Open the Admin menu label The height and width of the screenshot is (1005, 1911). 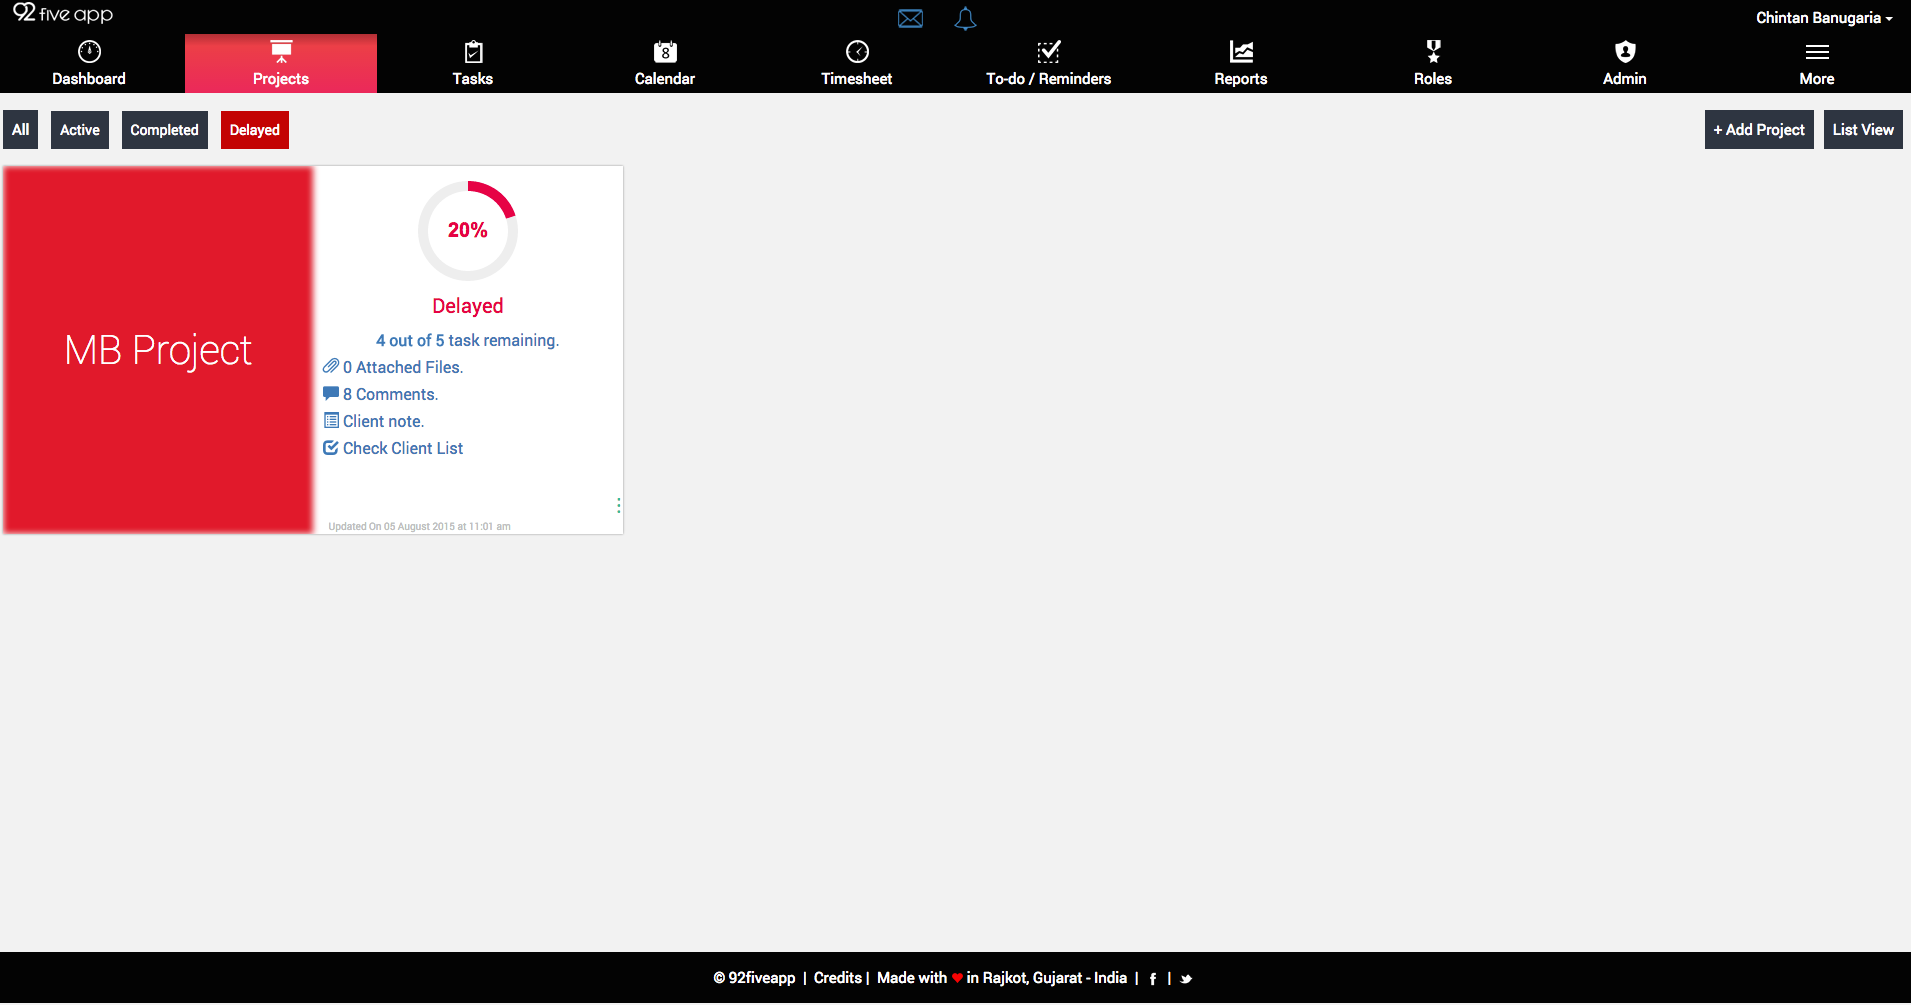pos(1625,79)
